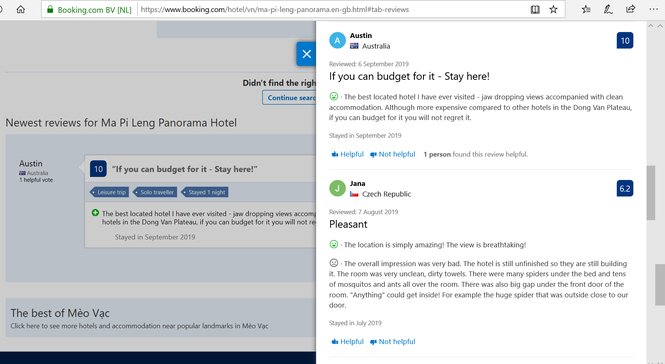Toggle Reading view book icon
This screenshot has height=364, width=665.
(x=535, y=9)
